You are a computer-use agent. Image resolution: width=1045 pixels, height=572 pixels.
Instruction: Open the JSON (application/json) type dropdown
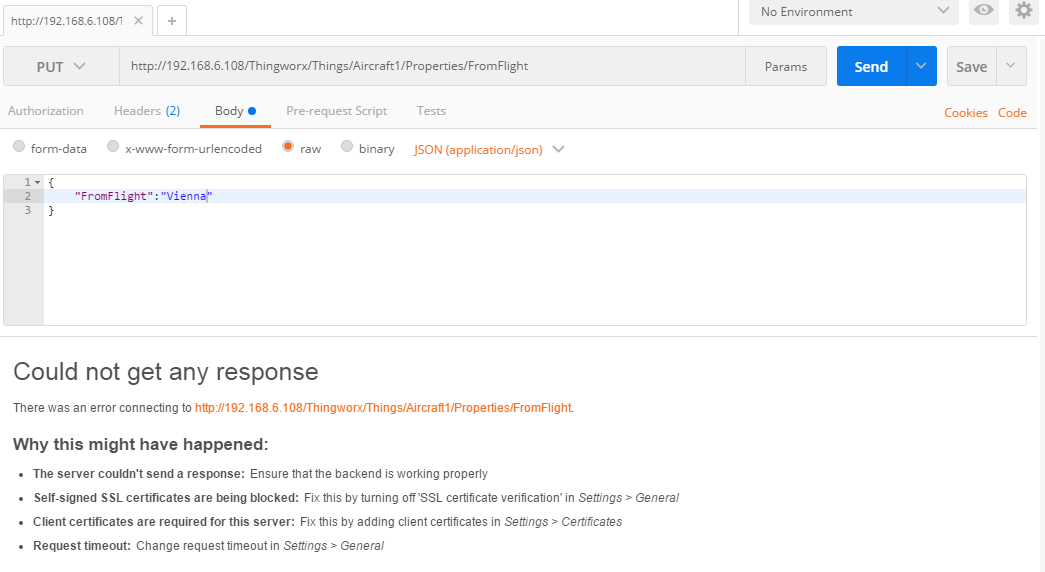coord(489,149)
